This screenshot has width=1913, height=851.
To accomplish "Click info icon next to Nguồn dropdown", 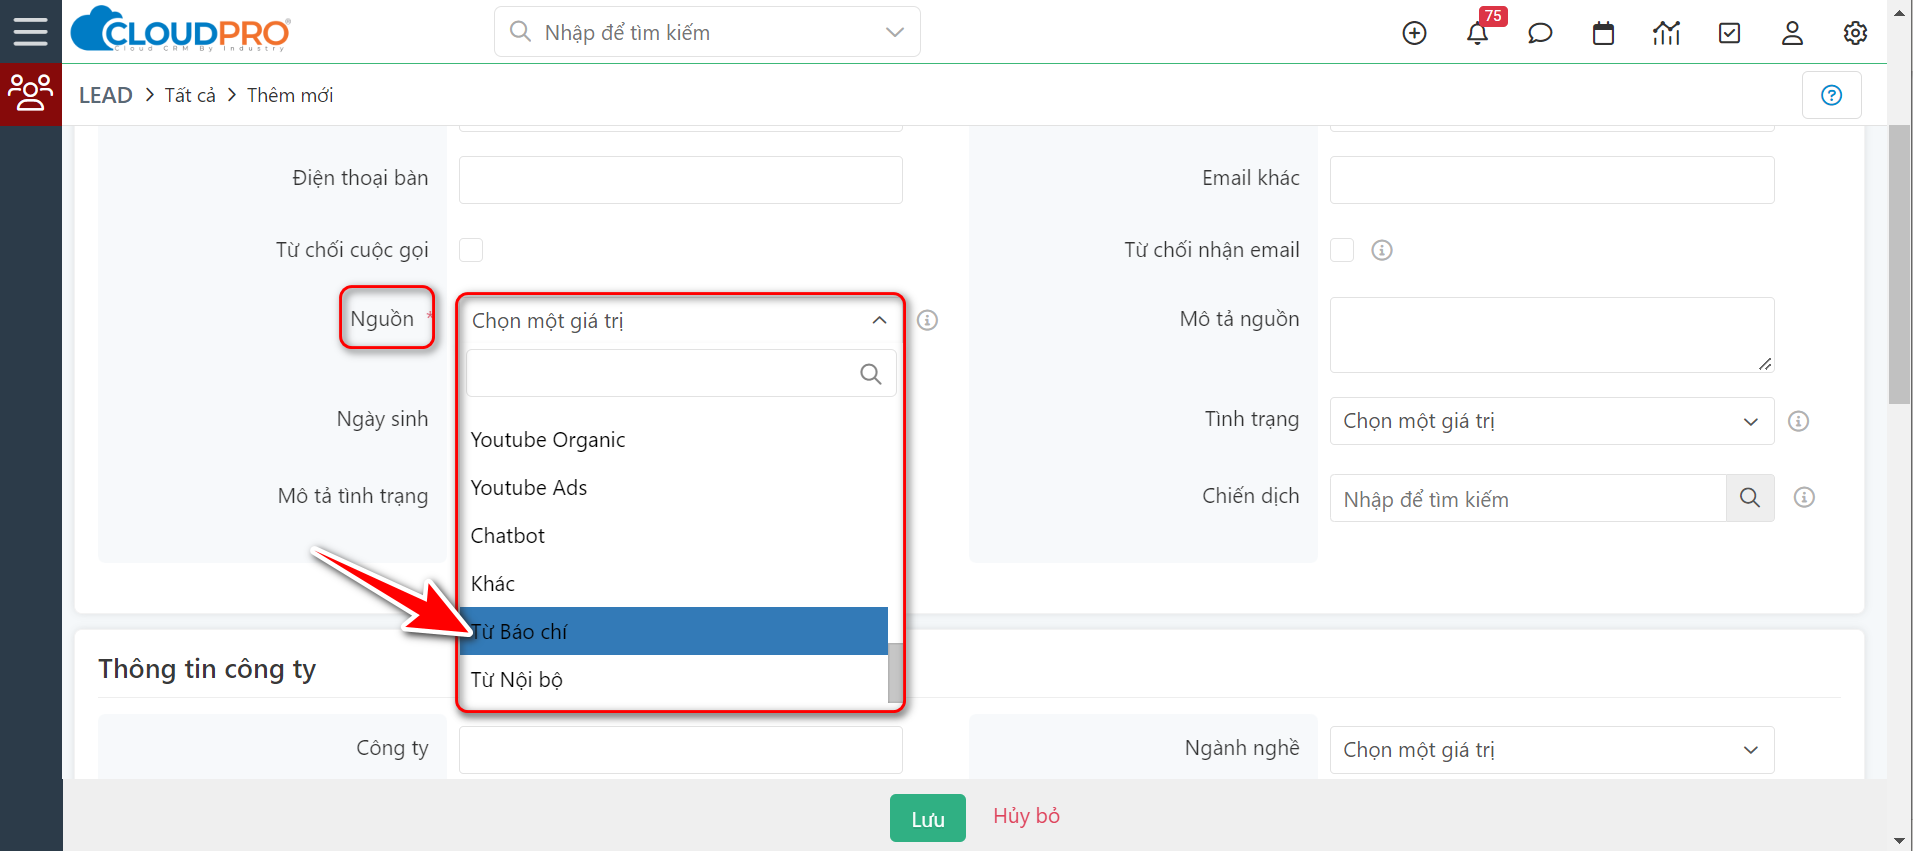I will tap(928, 320).
